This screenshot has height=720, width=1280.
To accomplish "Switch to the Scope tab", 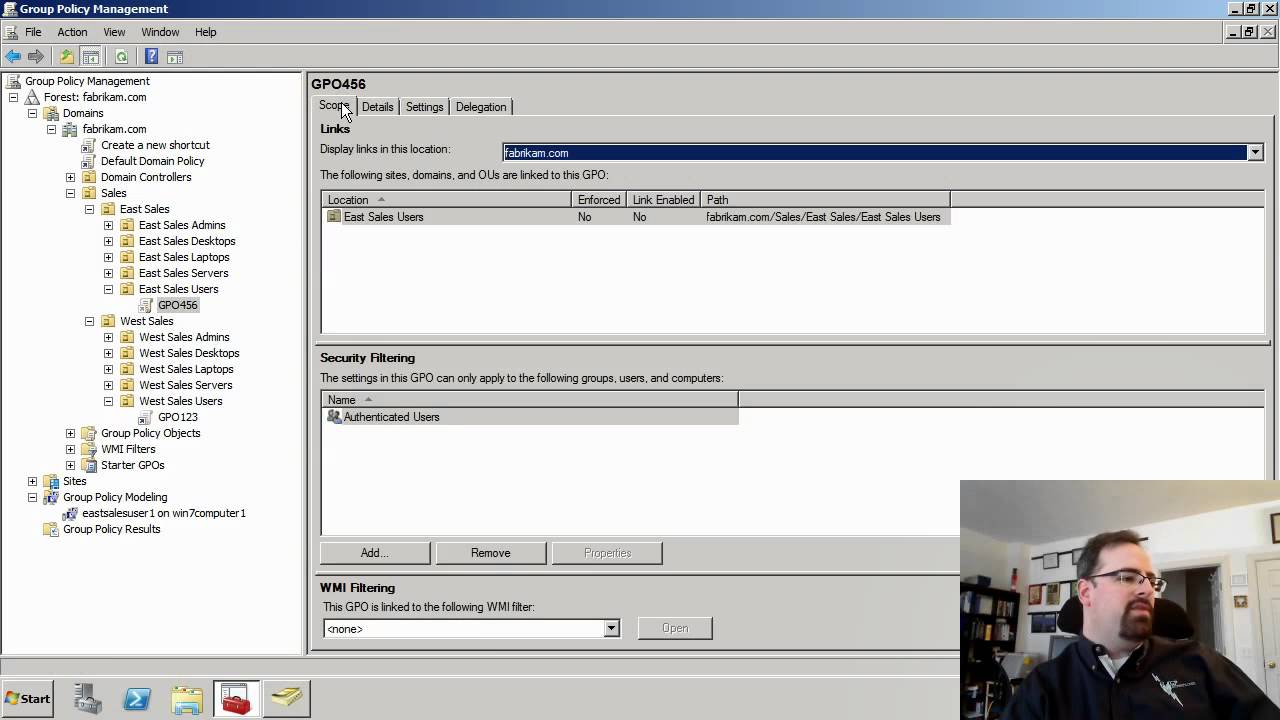I will pos(334,106).
